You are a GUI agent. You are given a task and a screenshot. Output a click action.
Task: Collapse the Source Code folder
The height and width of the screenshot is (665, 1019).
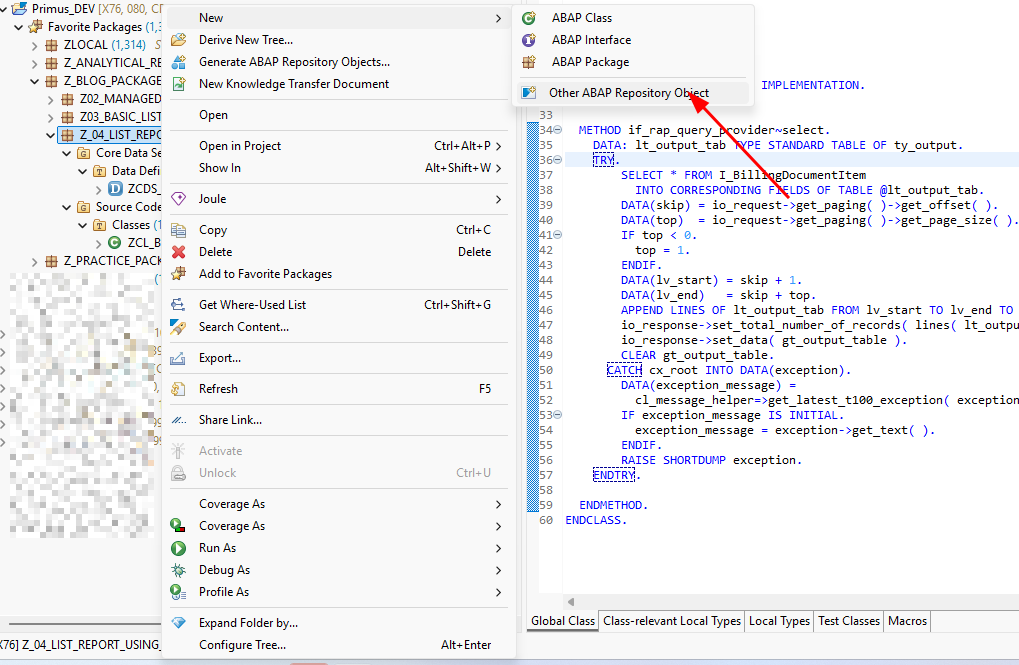pos(66,207)
